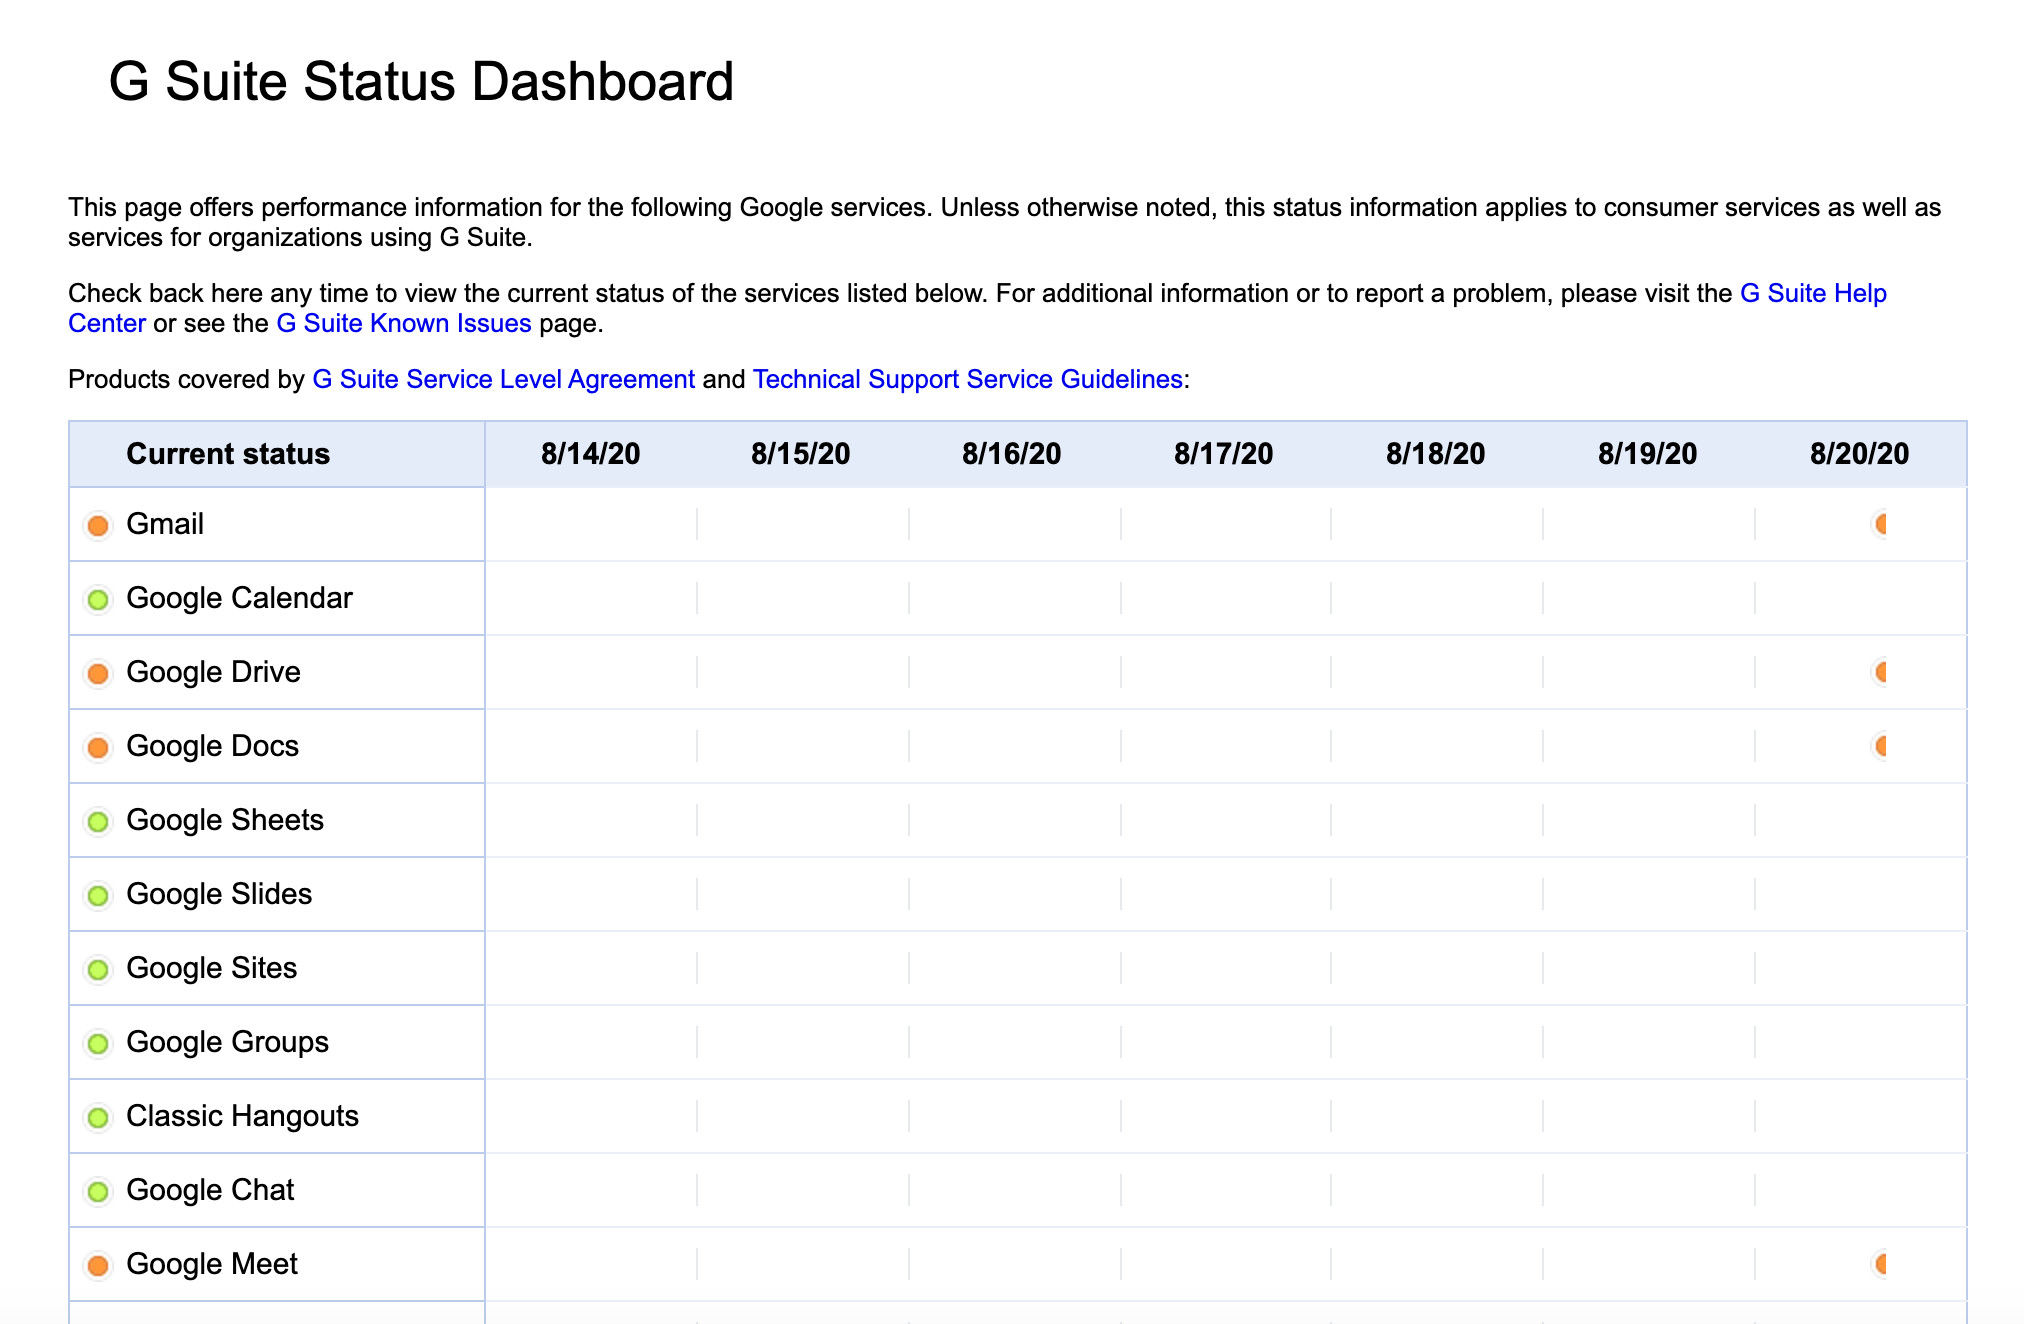
Task: Click the 8/20/20 date header
Action: pos(1860,454)
